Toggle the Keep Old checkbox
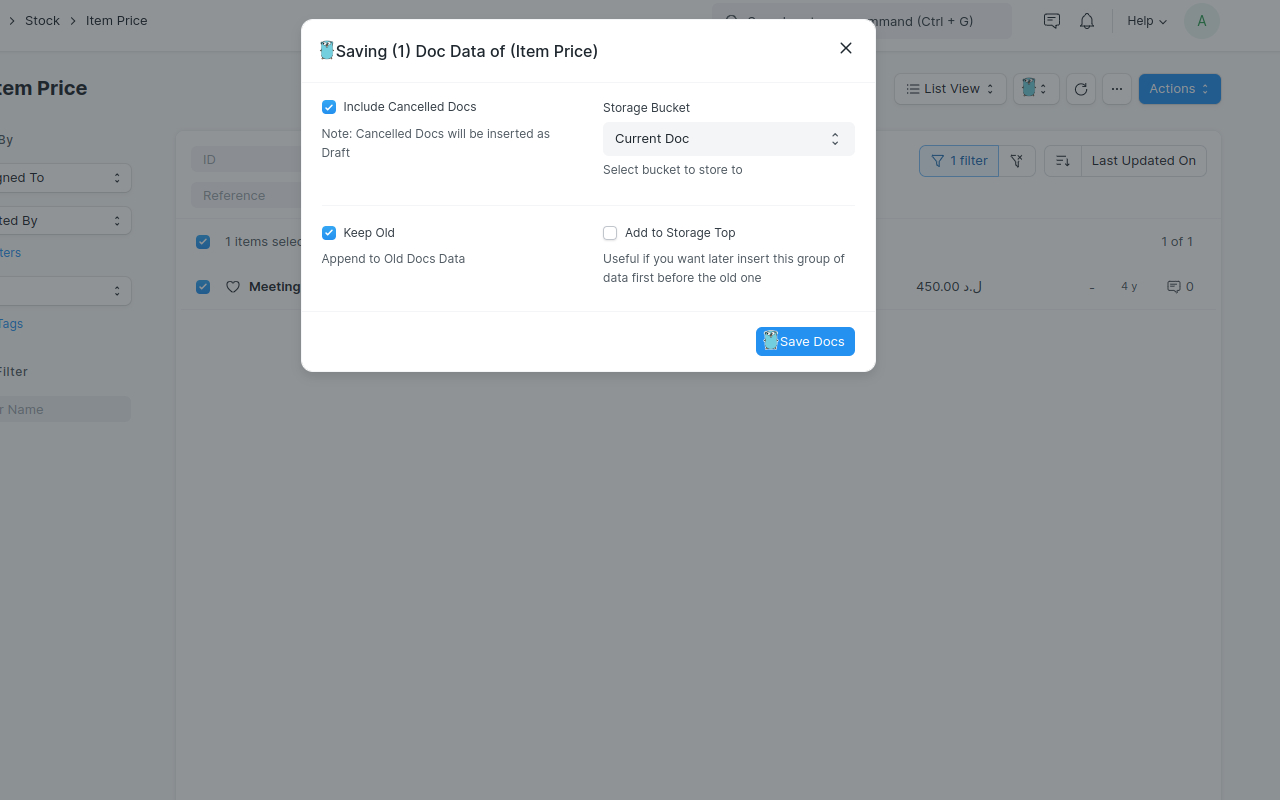The width and height of the screenshot is (1280, 800). click(329, 233)
